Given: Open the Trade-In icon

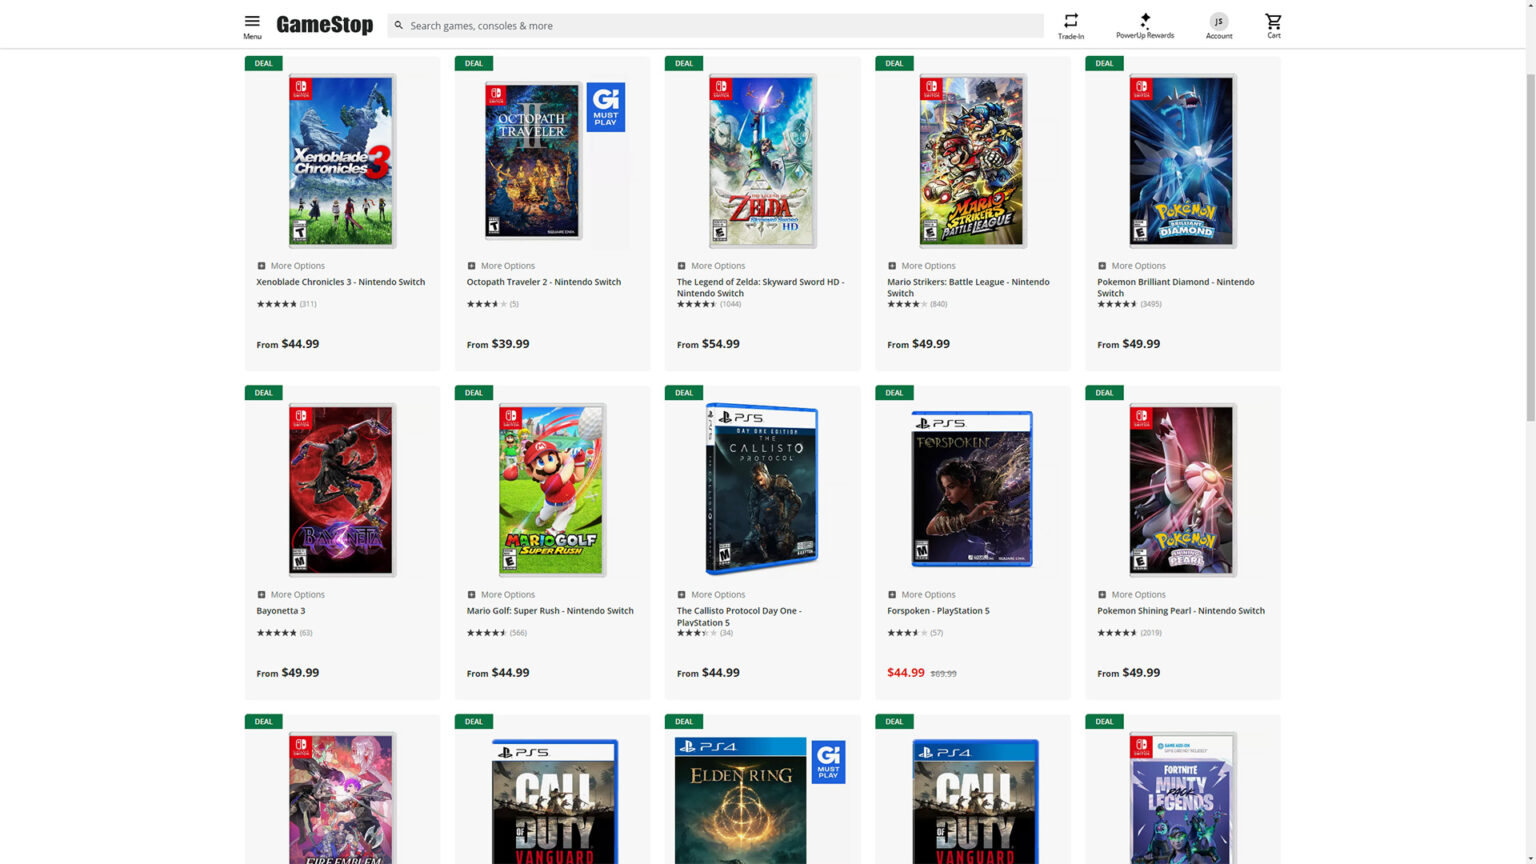Looking at the screenshot, I should point(1070,22).
